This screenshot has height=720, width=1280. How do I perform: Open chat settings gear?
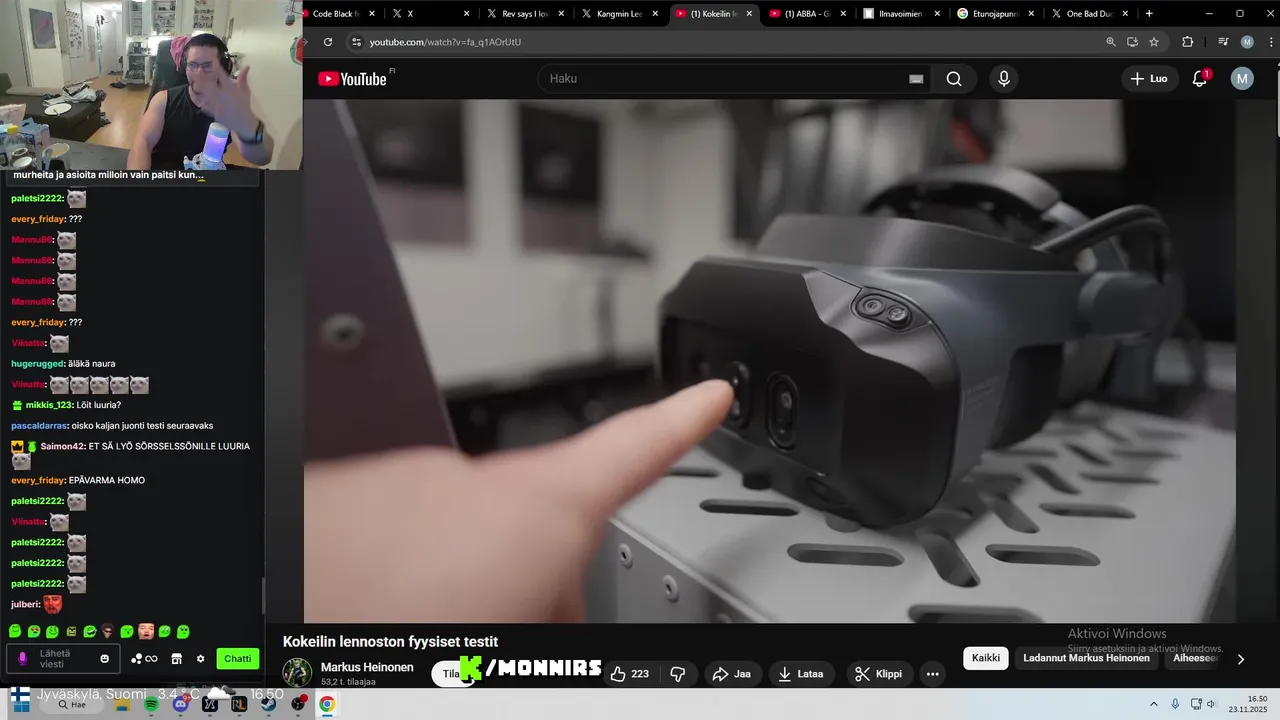(x=200, y=659)
